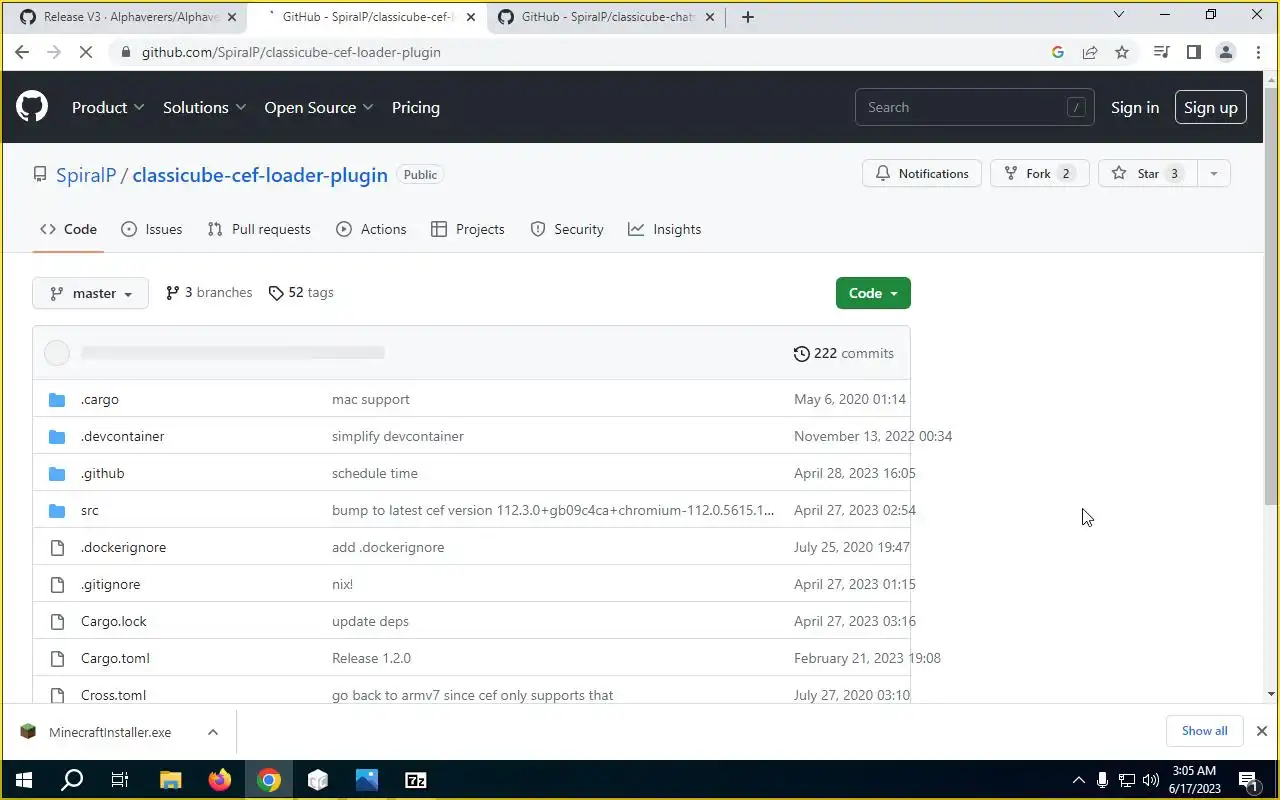Viewport: 1280px width, 800px height.
Task: Open the GitHub home logo
Action: [32, 107]
